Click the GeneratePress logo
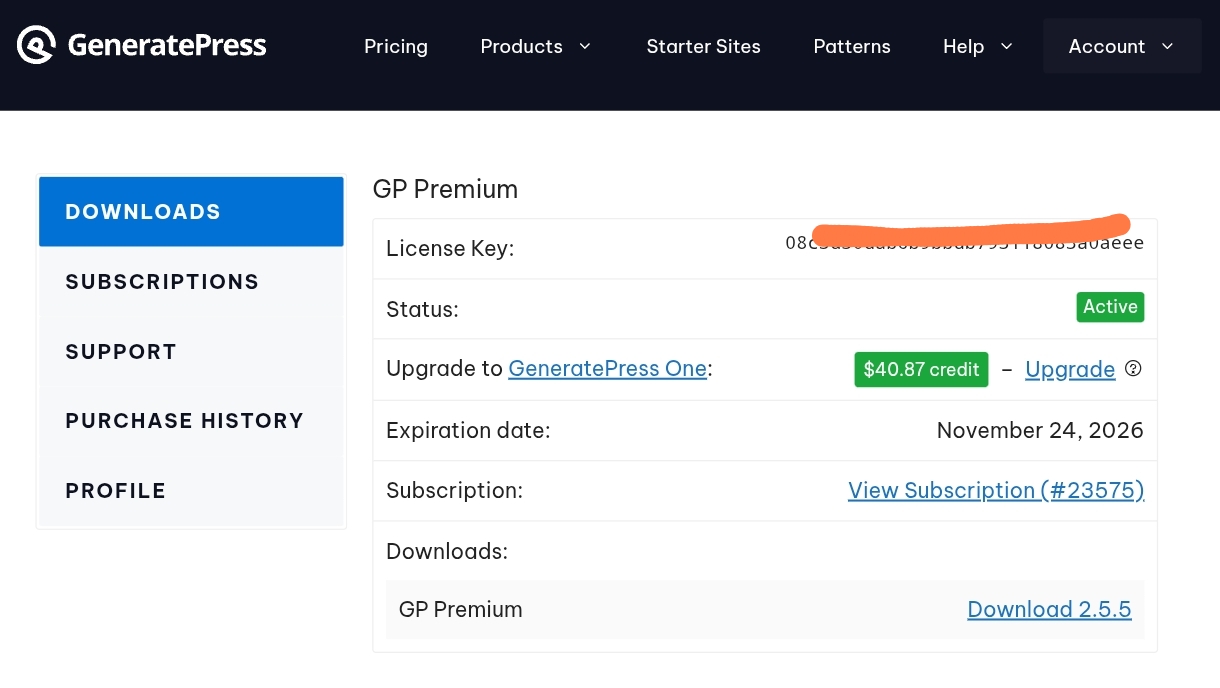 140,44
